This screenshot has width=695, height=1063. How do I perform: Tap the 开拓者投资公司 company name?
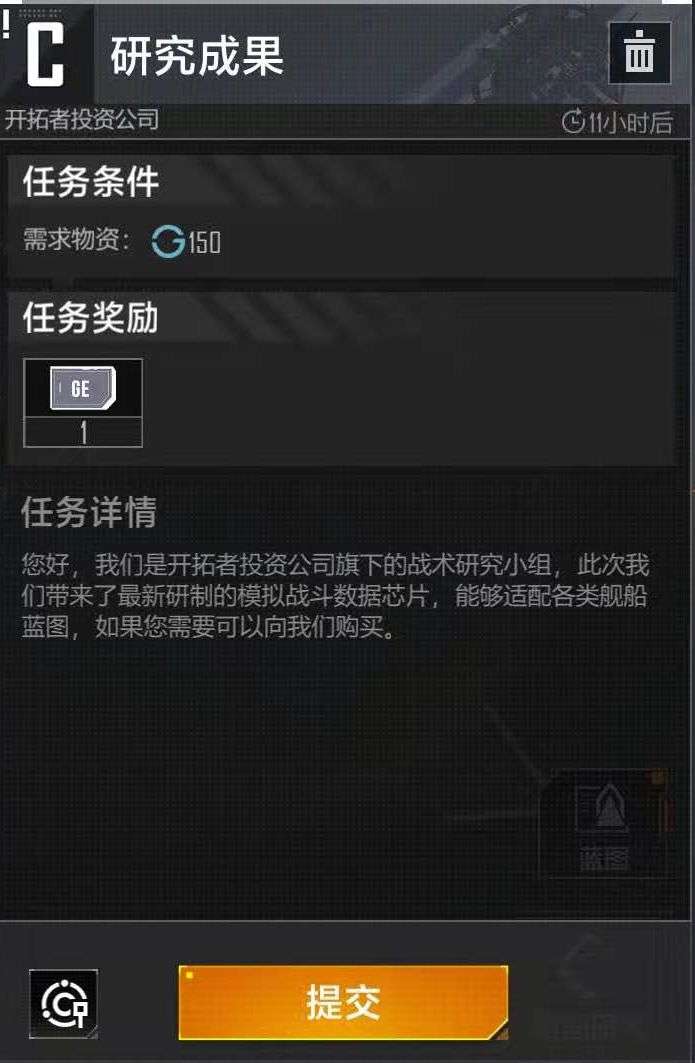pyautogui.click(x=81, y=119)
